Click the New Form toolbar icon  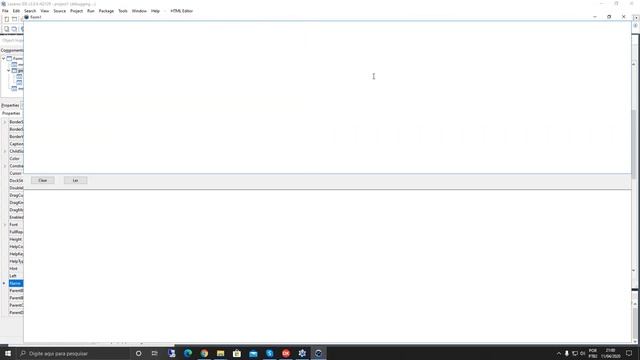coord(14,19)
